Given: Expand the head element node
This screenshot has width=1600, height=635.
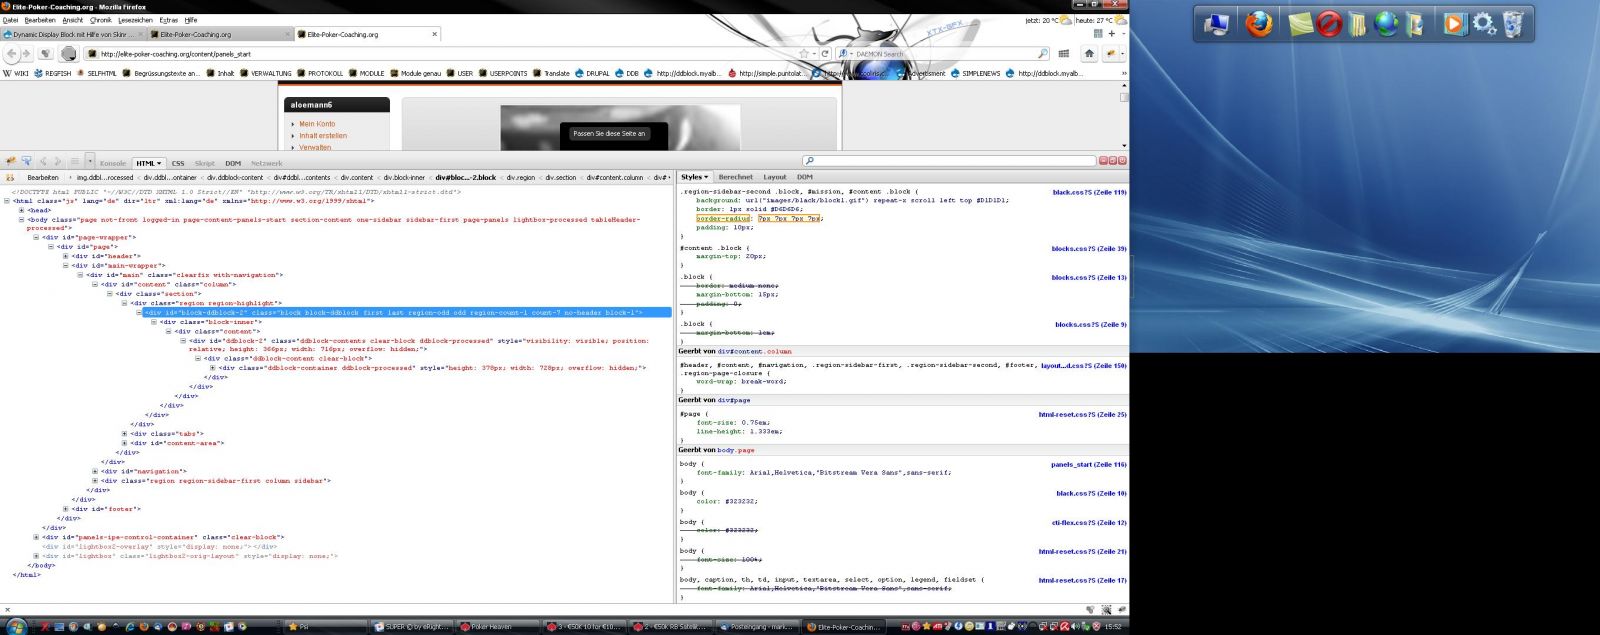Looking at the screenshot, I should click(x=22, y=210).
